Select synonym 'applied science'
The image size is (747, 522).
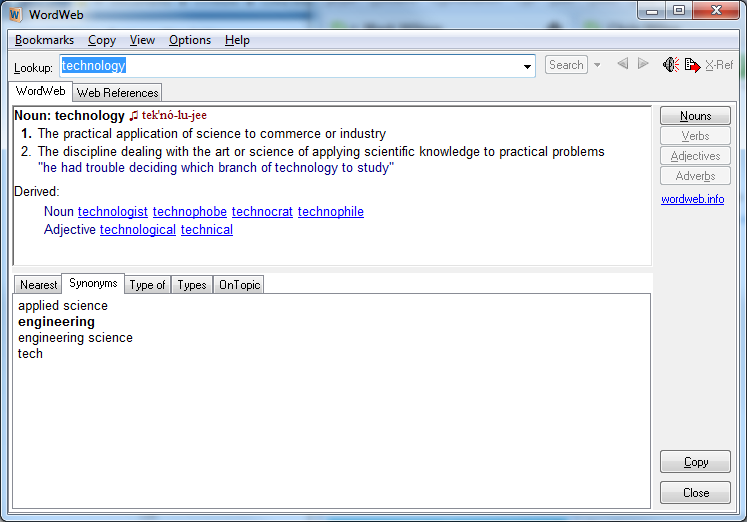(x=63, y=306)
